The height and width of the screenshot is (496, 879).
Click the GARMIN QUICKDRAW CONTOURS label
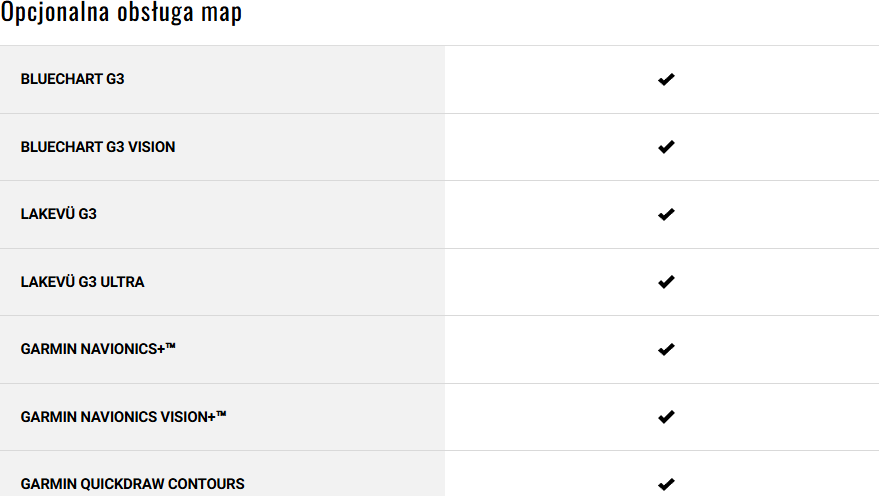132,484
